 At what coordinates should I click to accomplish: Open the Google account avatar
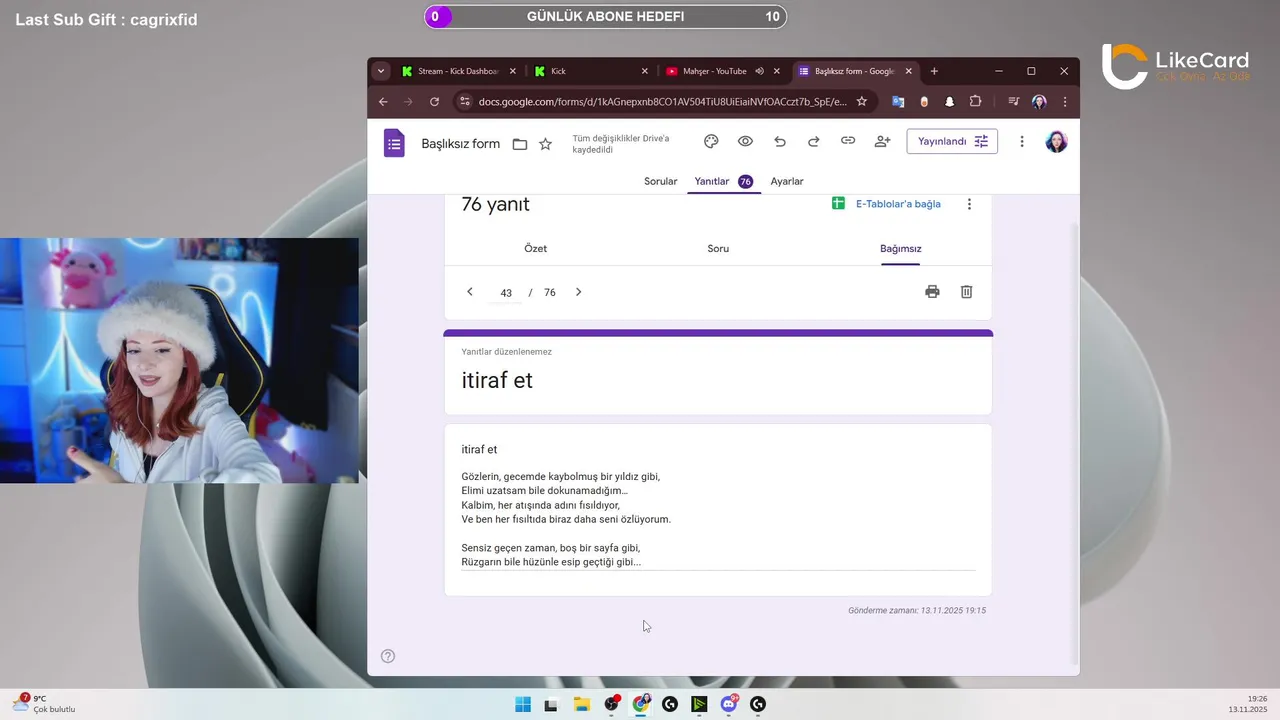tap(1056, 142)
